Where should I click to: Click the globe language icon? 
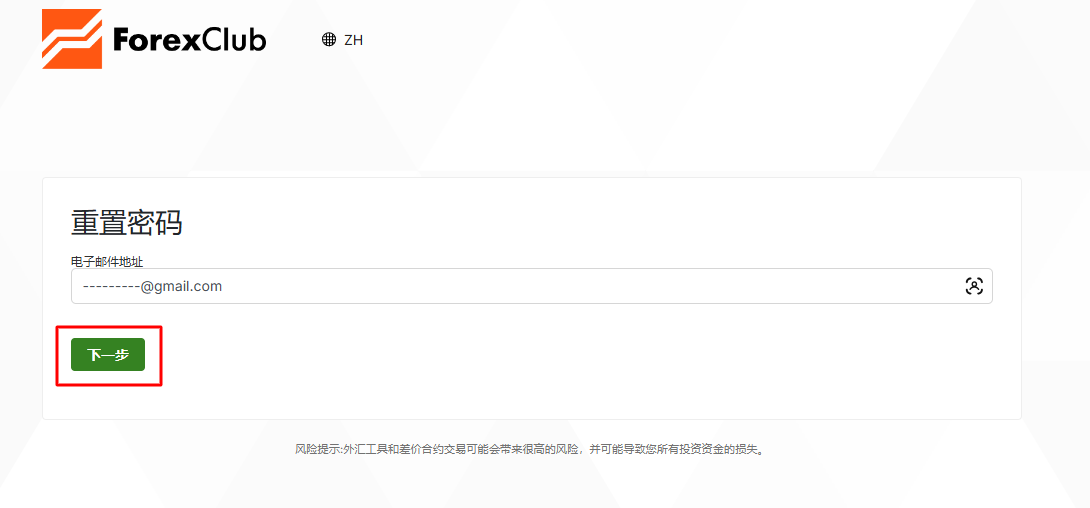[x=329, y=40]
